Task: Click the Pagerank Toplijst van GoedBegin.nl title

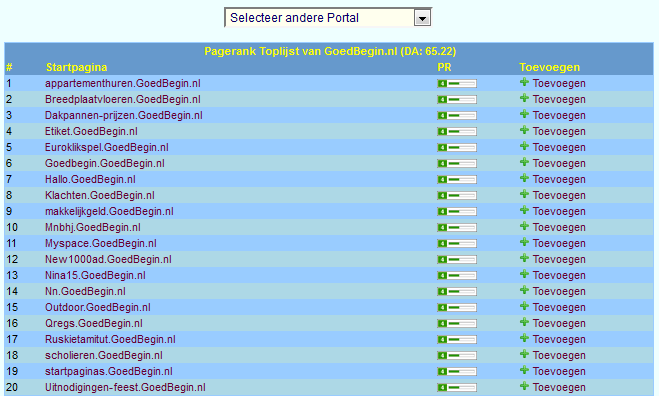Action: 330,51
